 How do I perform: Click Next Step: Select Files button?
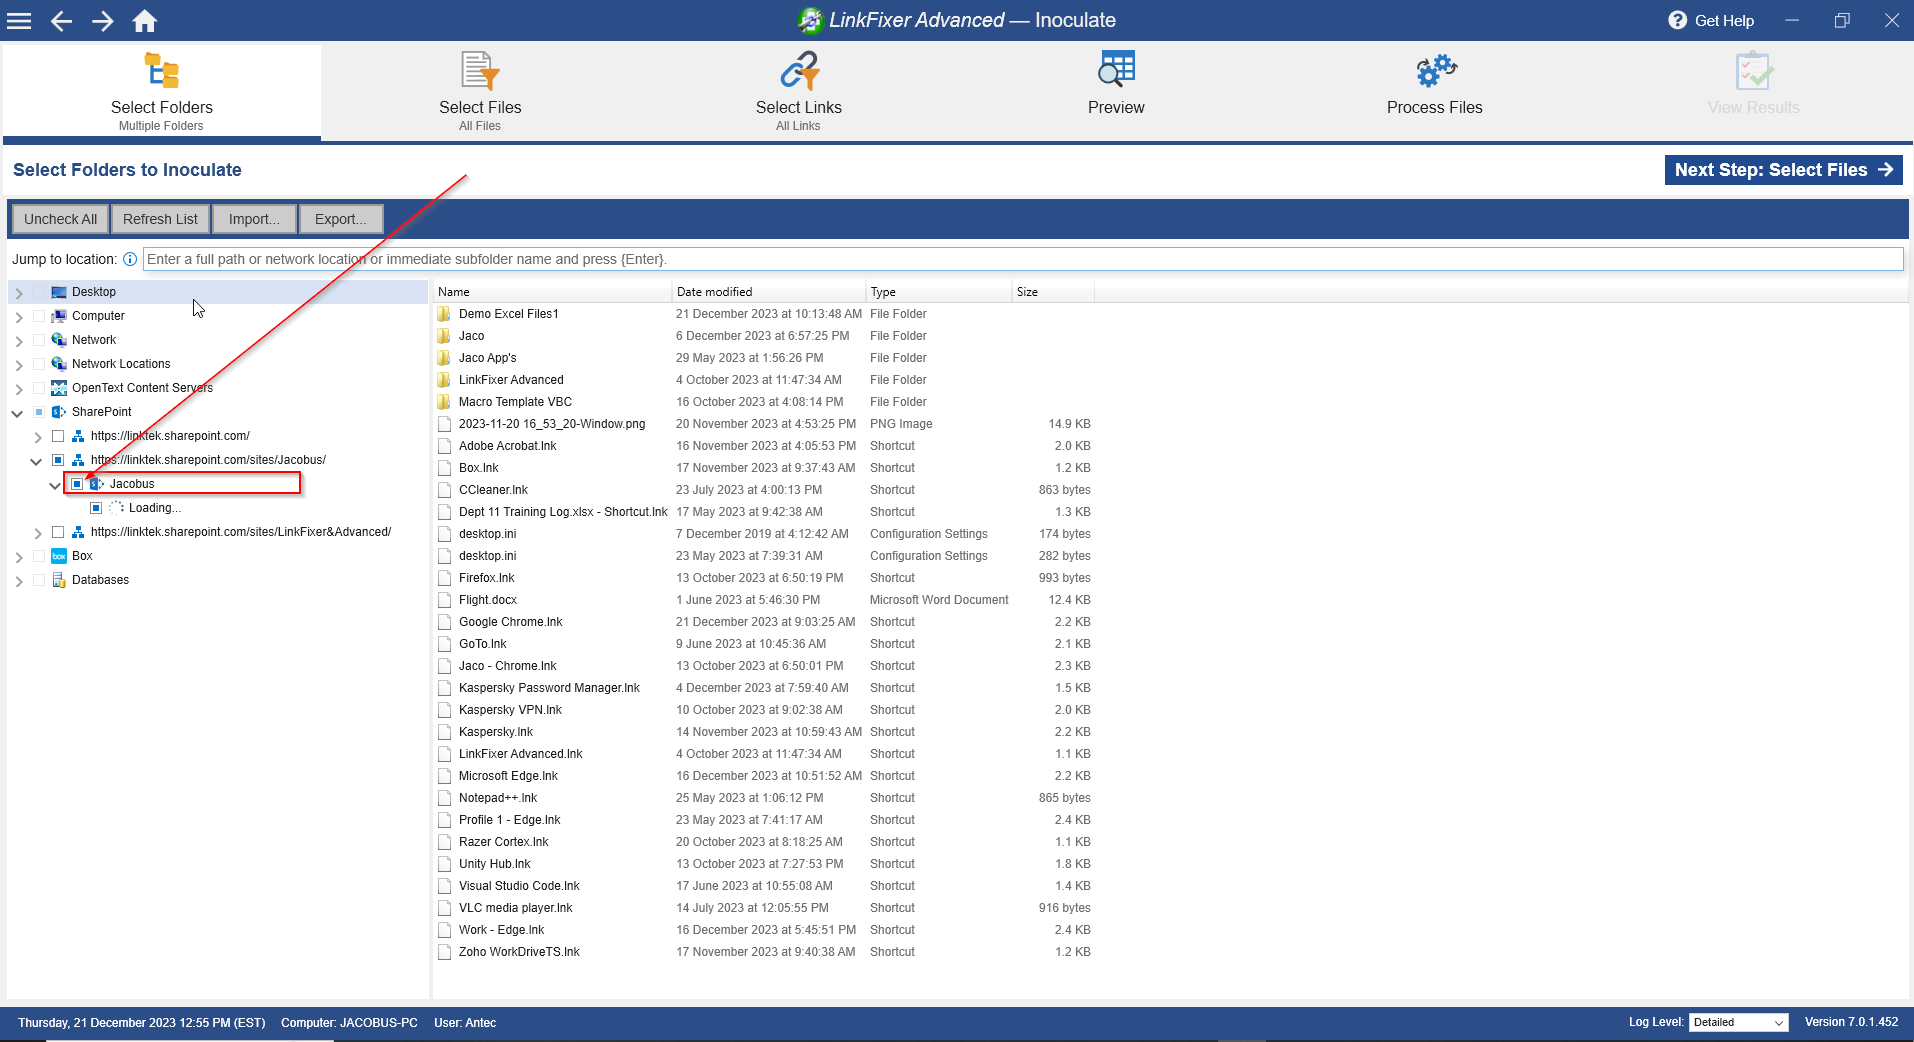1783,170
